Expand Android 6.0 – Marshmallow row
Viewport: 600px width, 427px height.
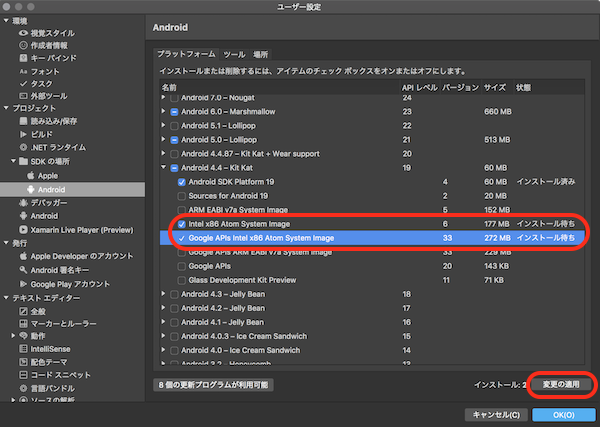[x=164, y=111]
